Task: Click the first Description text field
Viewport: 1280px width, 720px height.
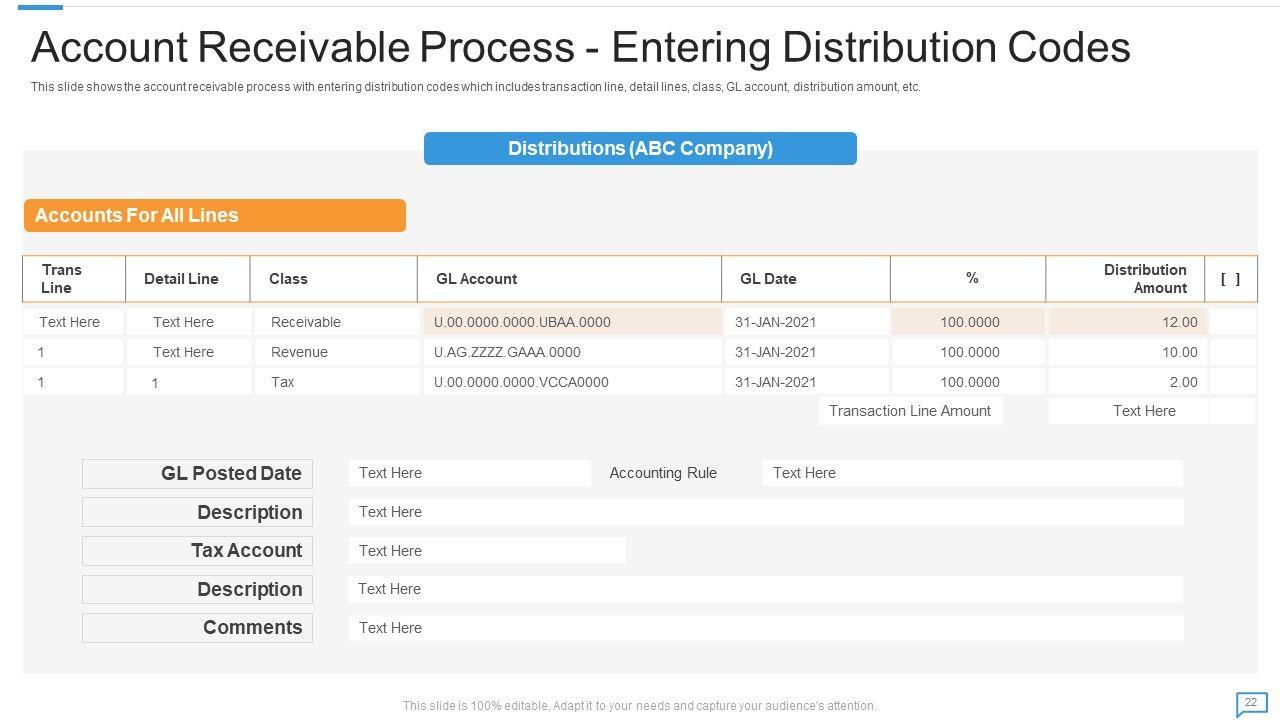Action: 765,512
